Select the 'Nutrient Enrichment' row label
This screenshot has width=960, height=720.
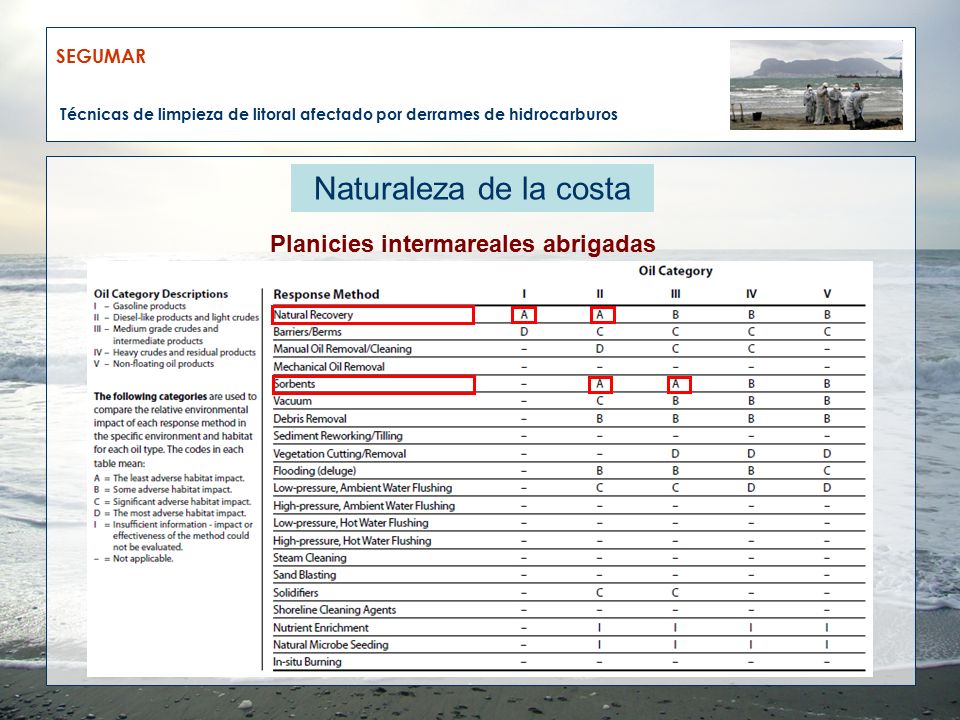(321, 628)
